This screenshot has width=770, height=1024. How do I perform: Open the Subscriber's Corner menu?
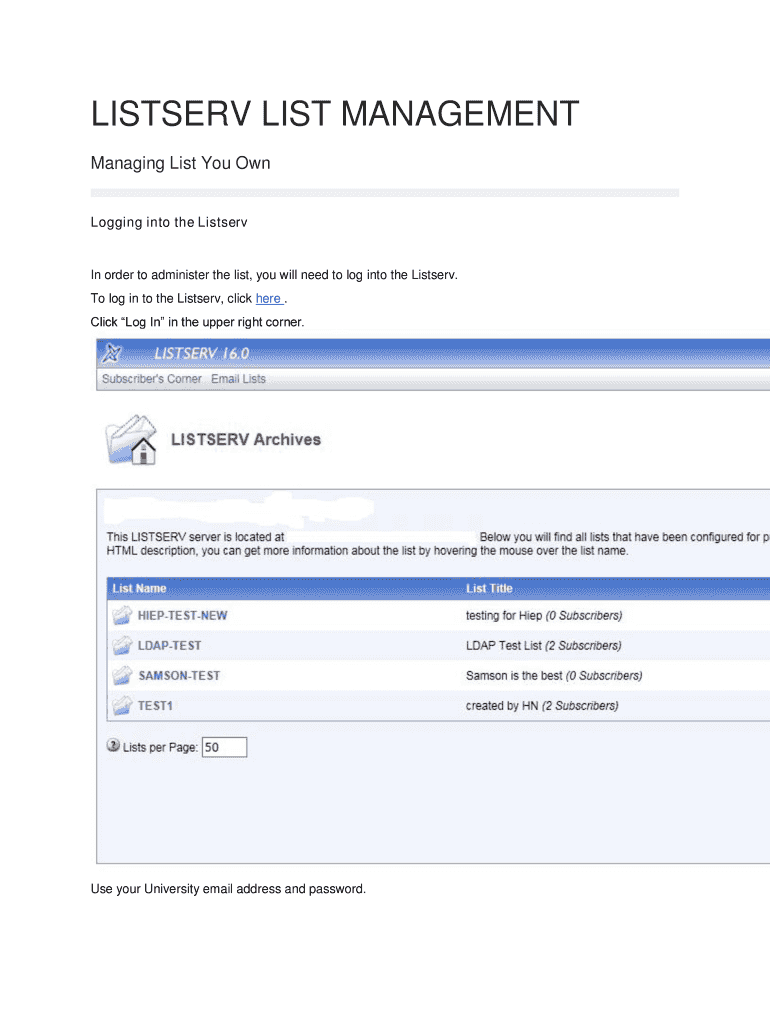pyautogui.click(x=152, y=379)
